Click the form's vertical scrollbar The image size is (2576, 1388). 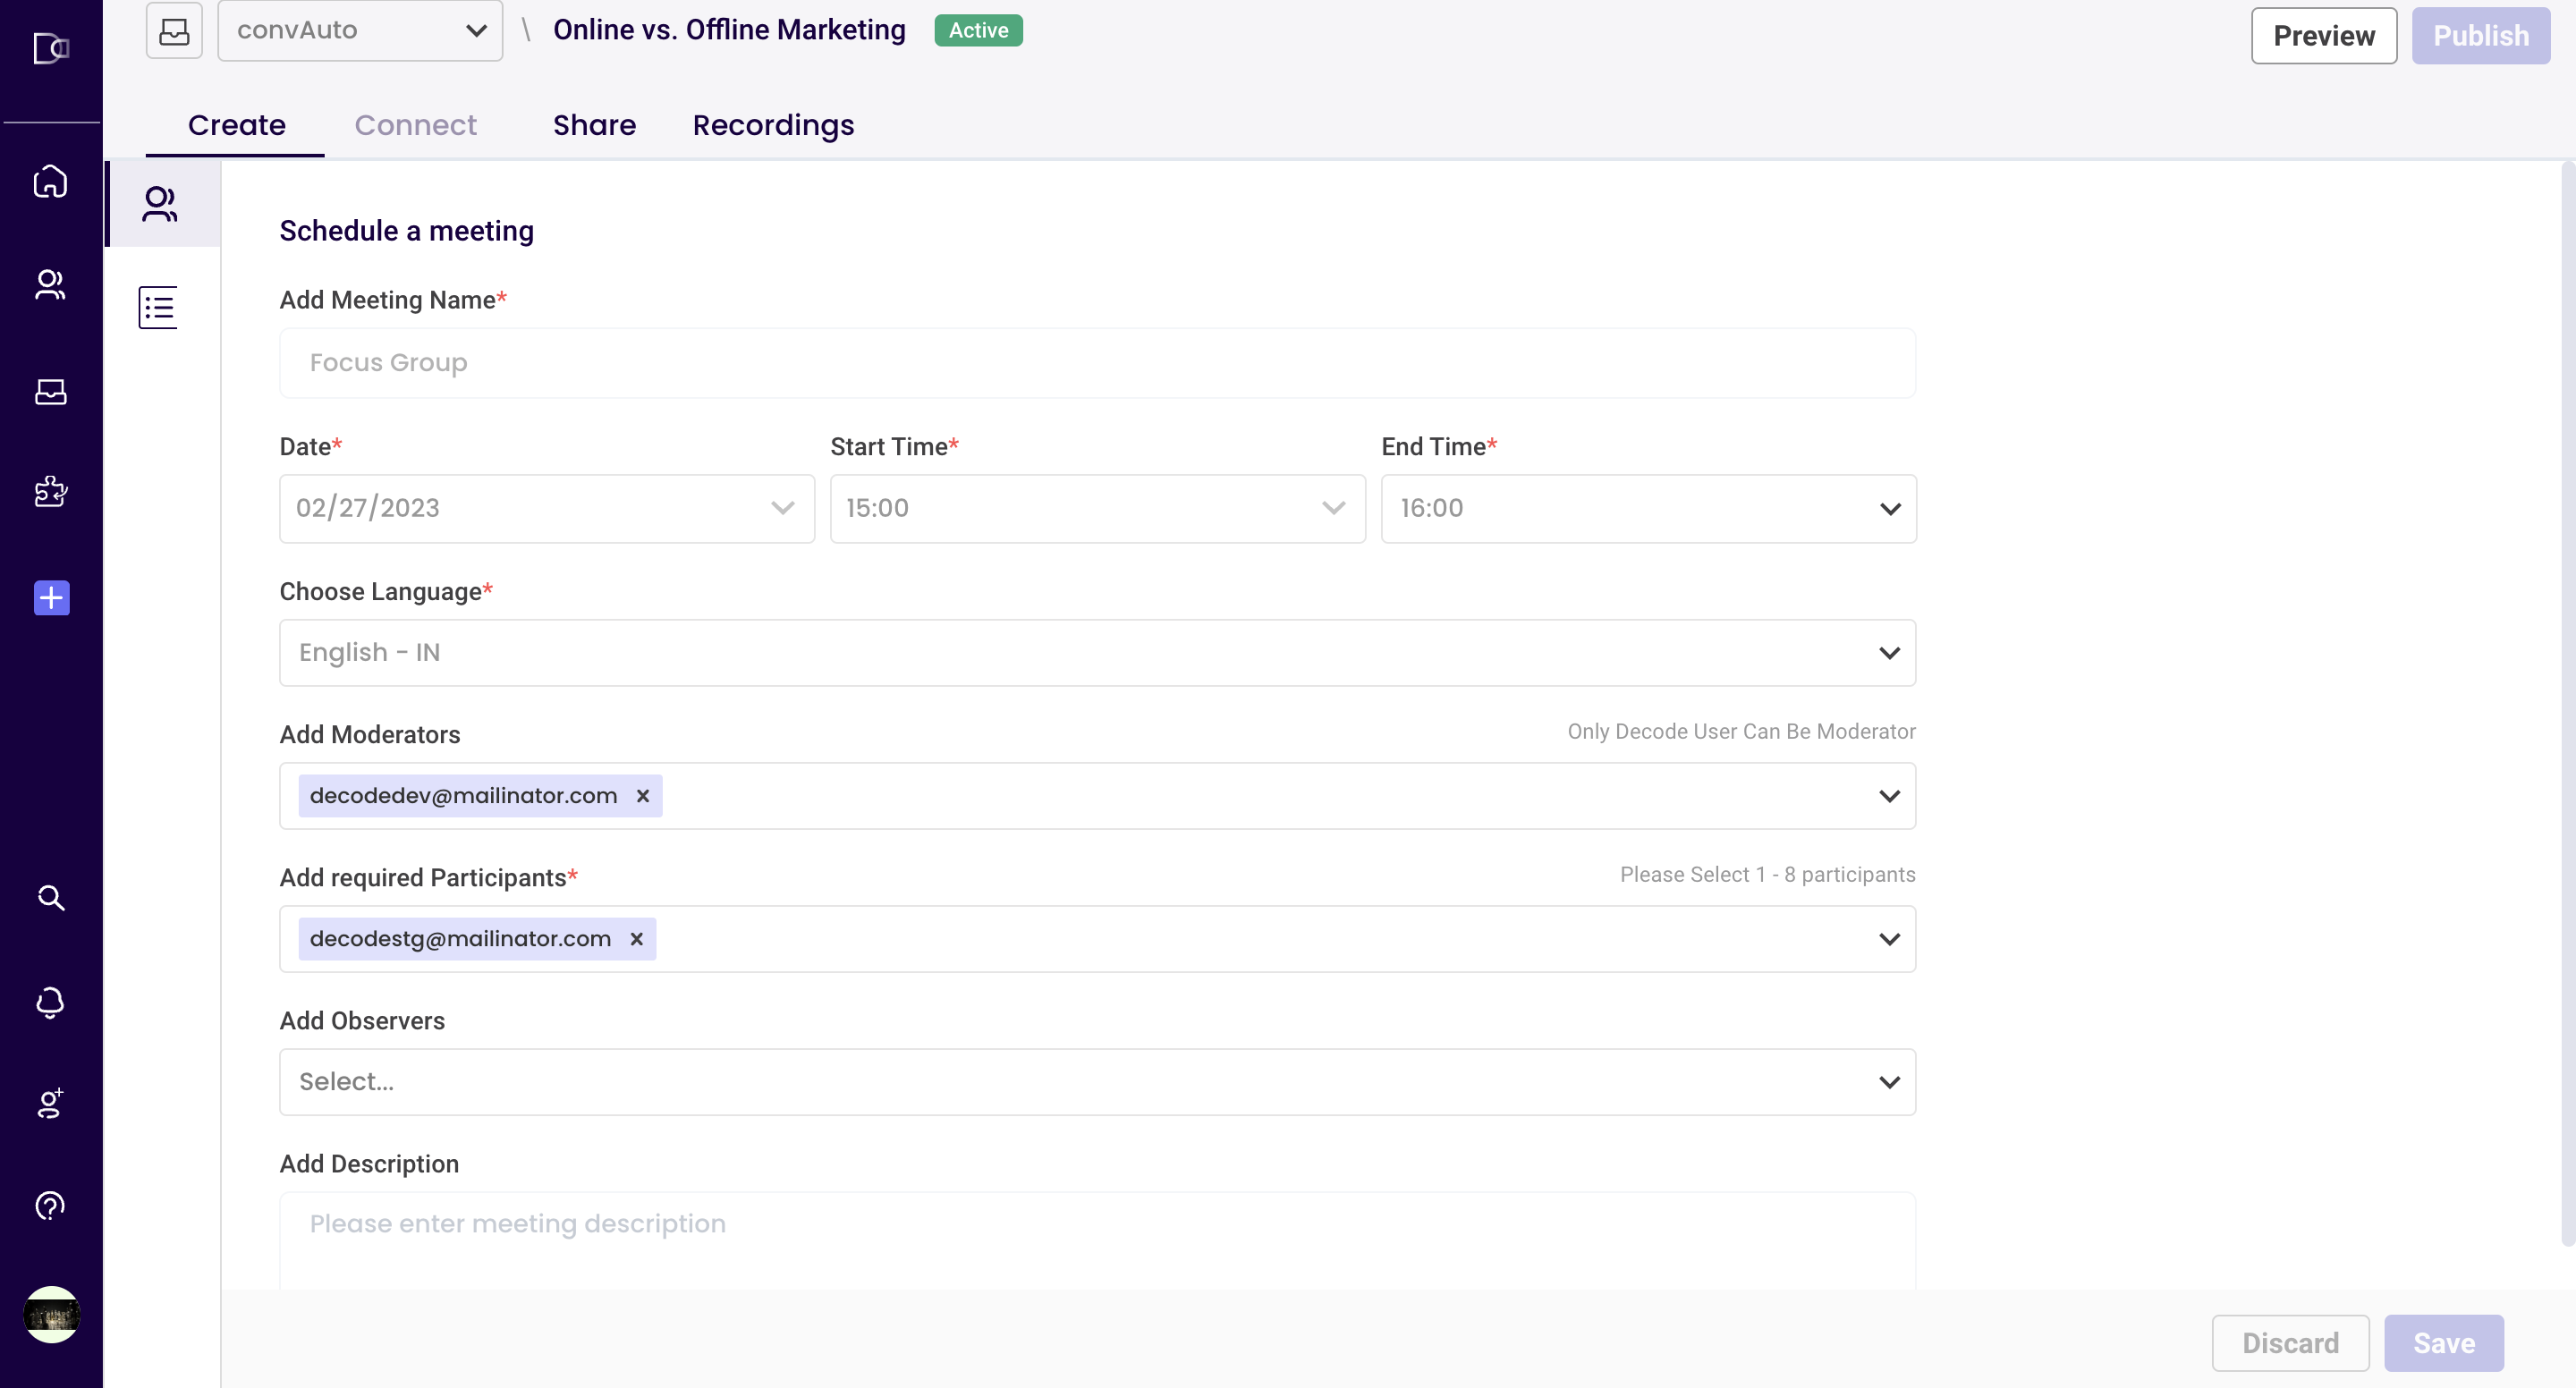(2567, 705)
